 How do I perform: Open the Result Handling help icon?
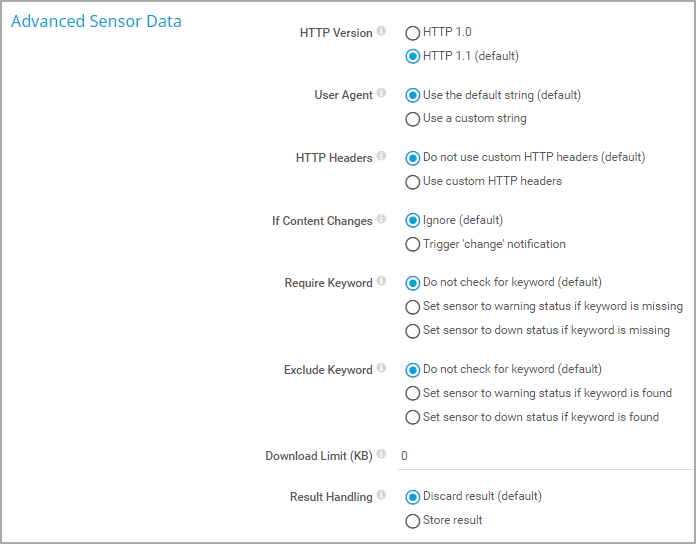[381, 495]
